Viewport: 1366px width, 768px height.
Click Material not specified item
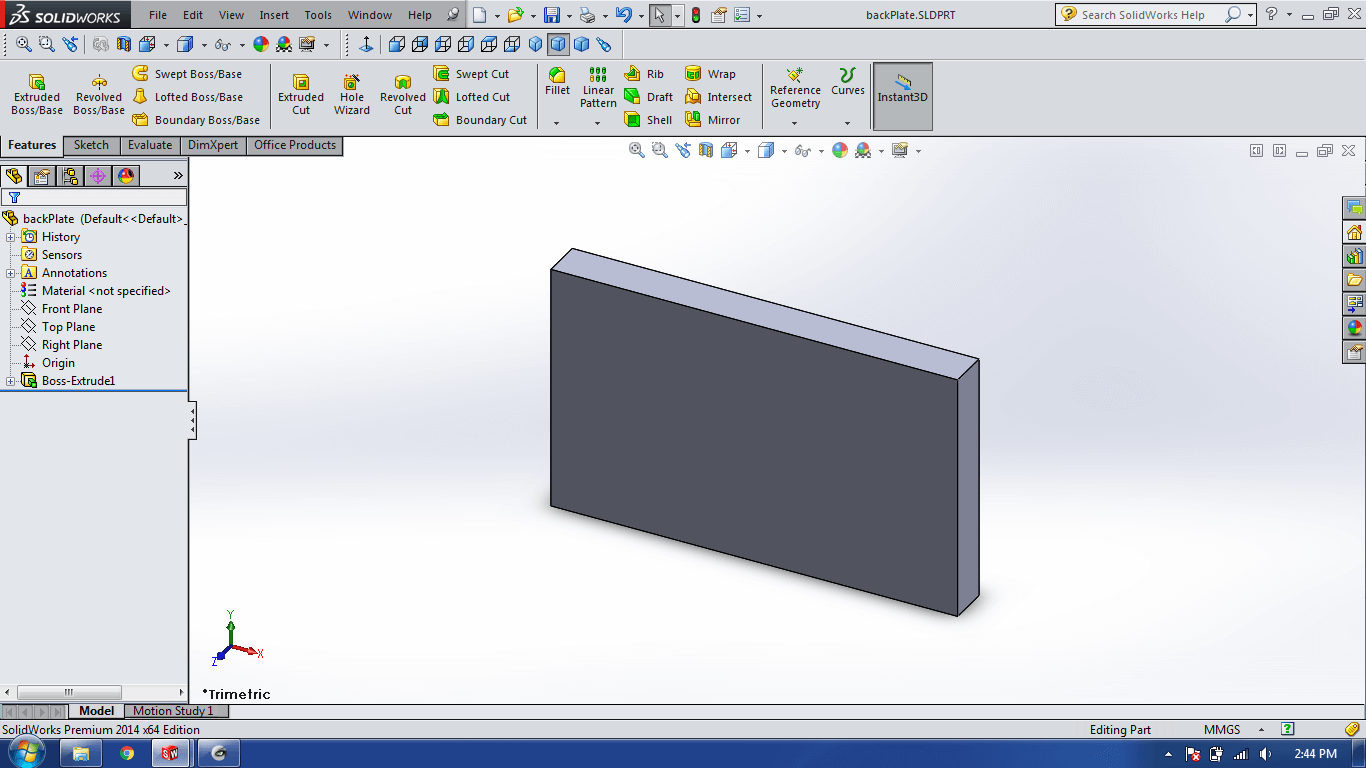pos(96,291)
